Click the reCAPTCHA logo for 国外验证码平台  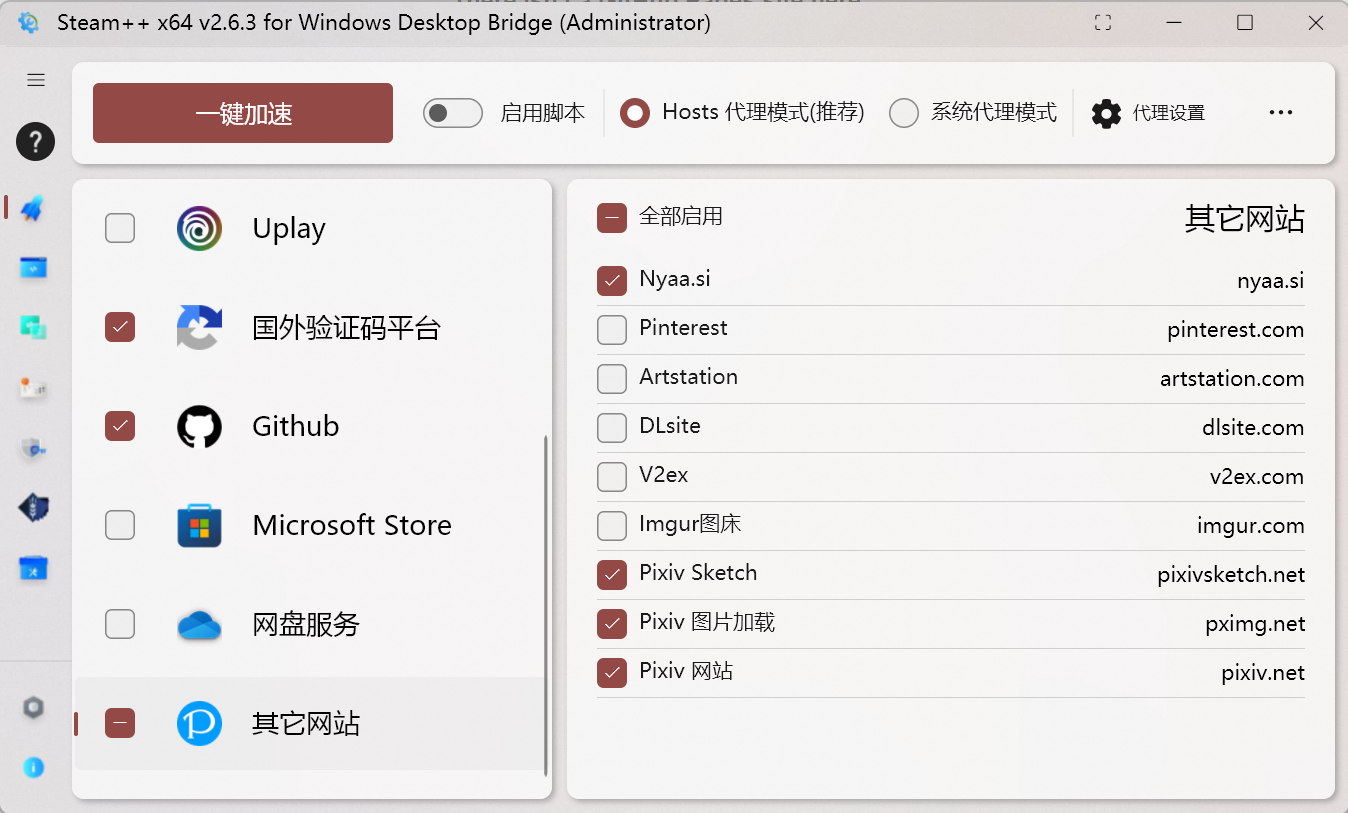tap(199, 327)
